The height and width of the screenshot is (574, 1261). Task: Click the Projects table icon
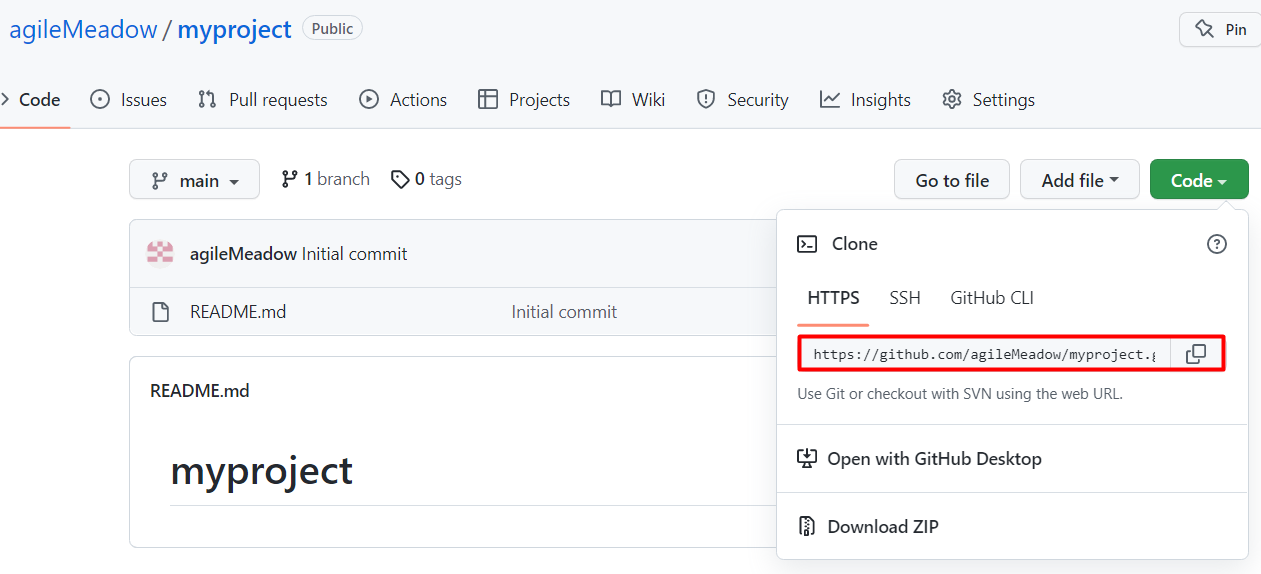[488, 99]
